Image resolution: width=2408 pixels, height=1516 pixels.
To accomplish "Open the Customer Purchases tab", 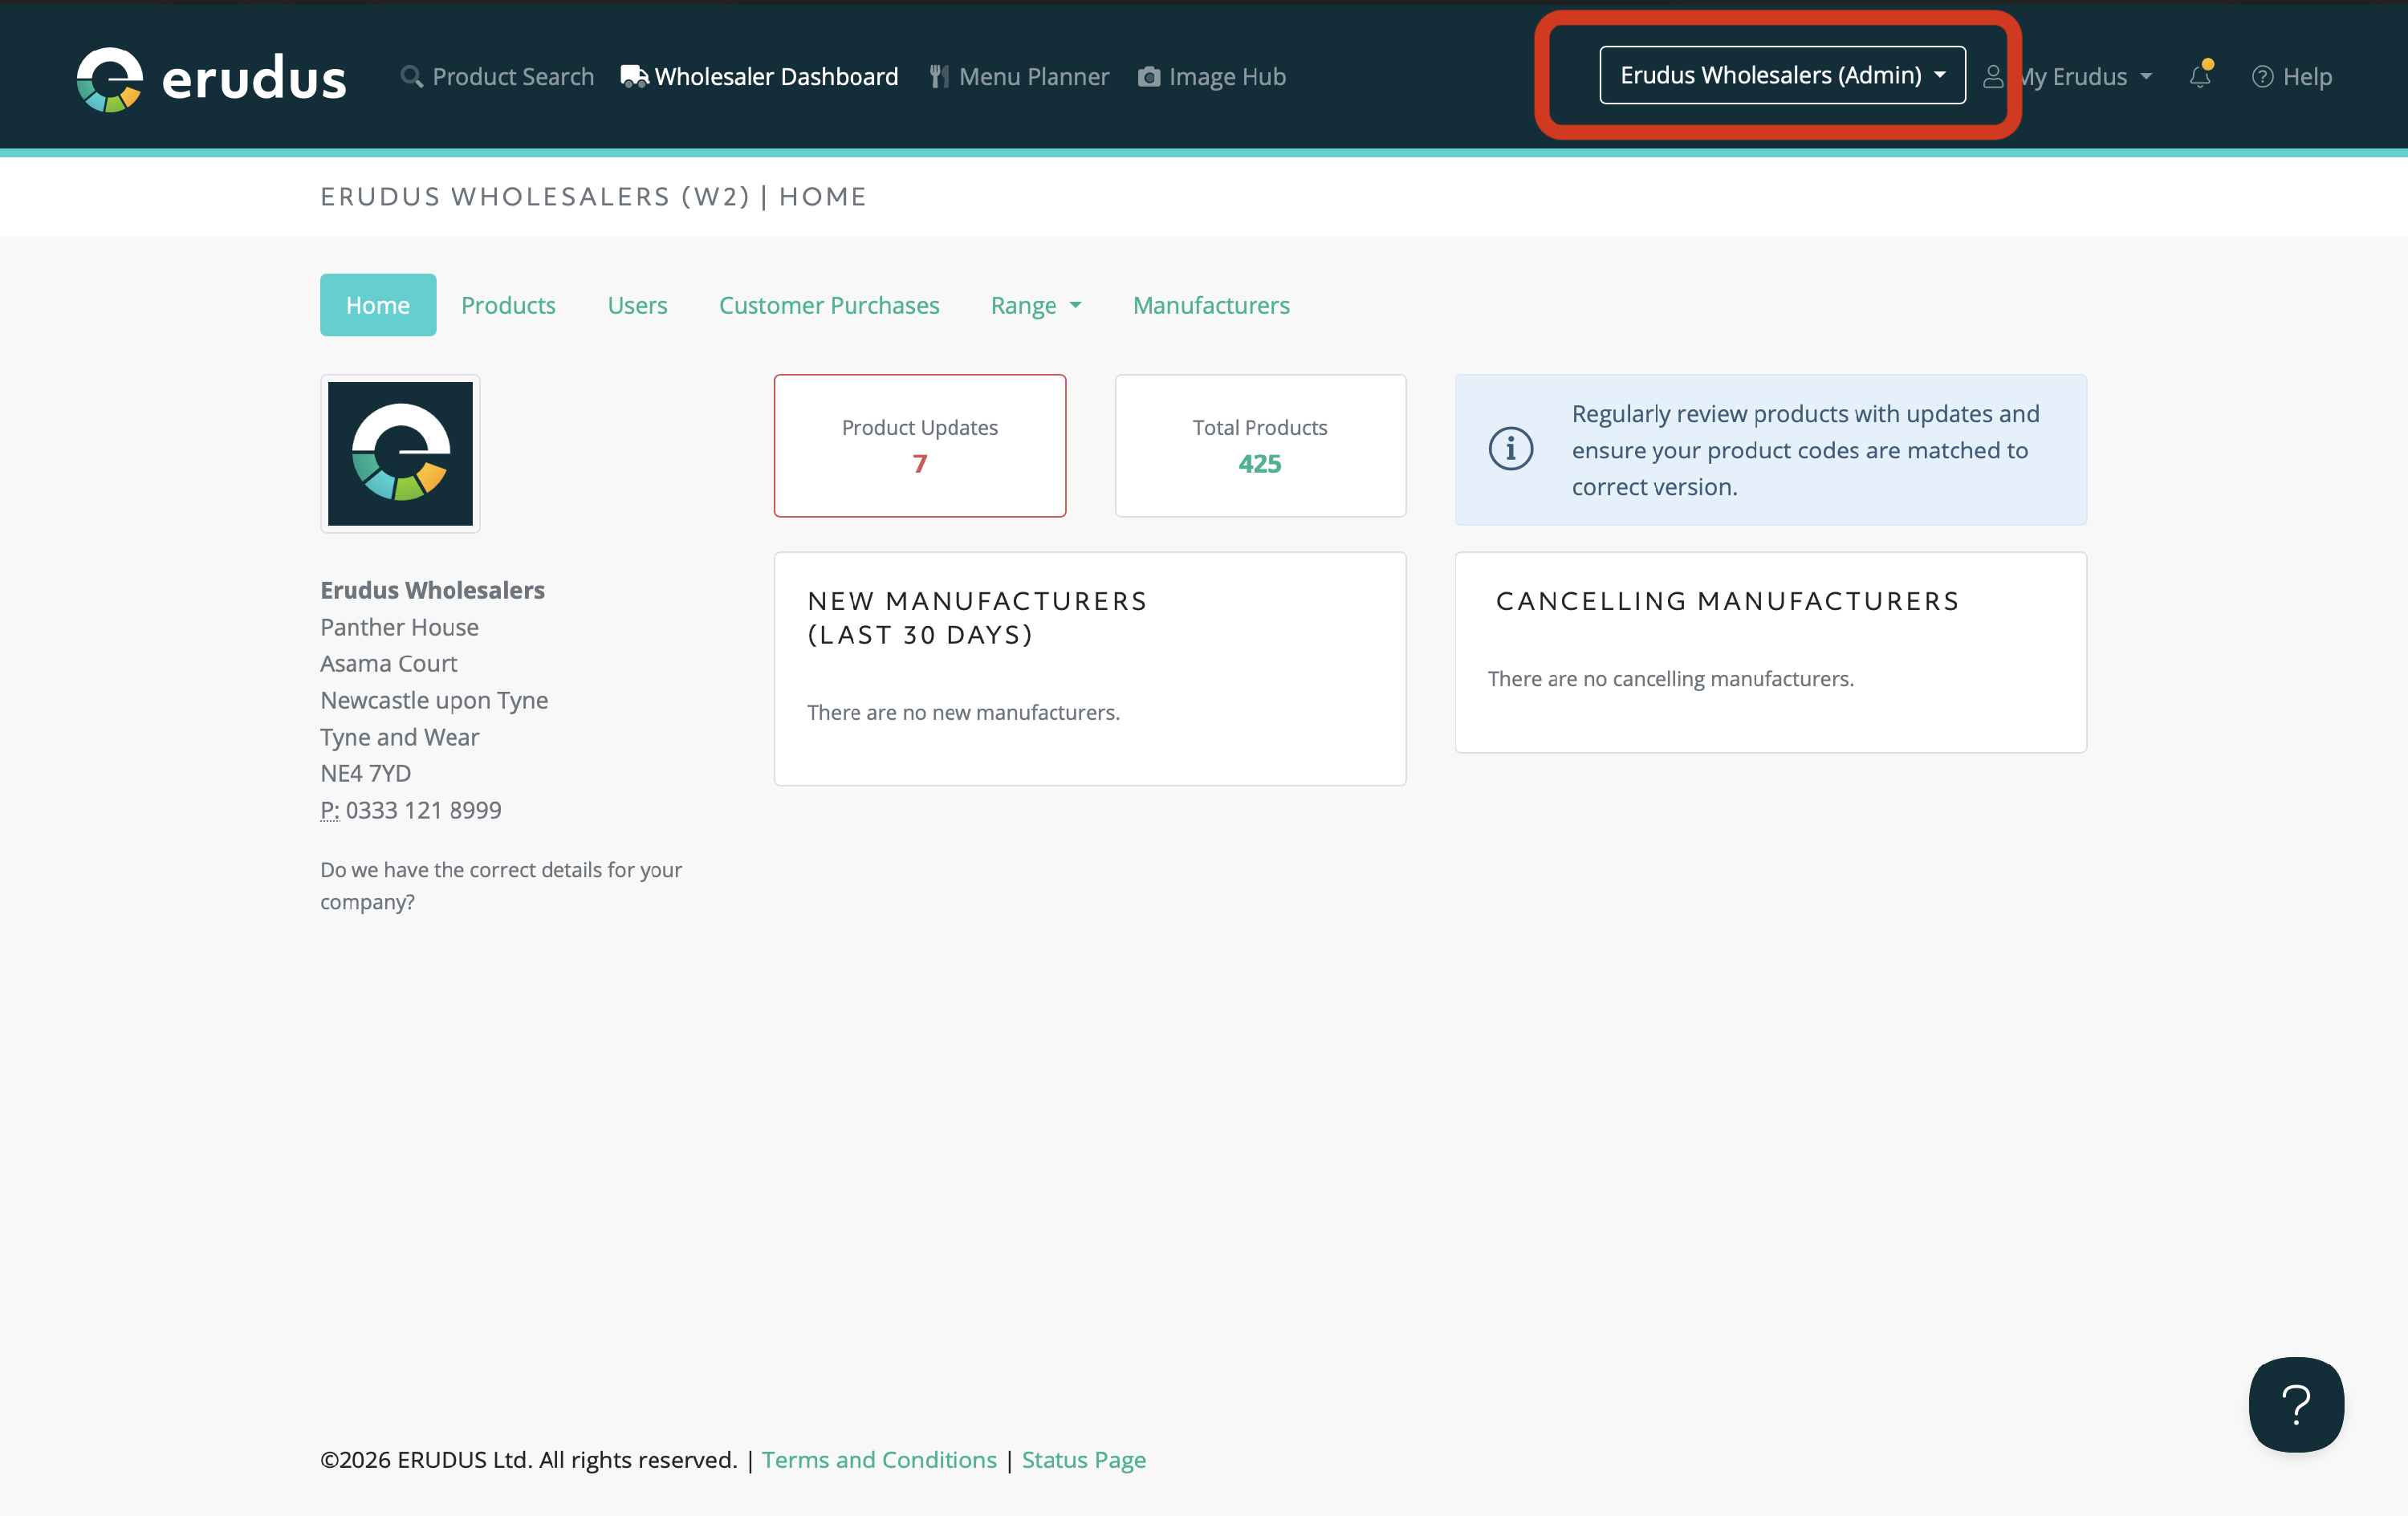I will [829, 305].
